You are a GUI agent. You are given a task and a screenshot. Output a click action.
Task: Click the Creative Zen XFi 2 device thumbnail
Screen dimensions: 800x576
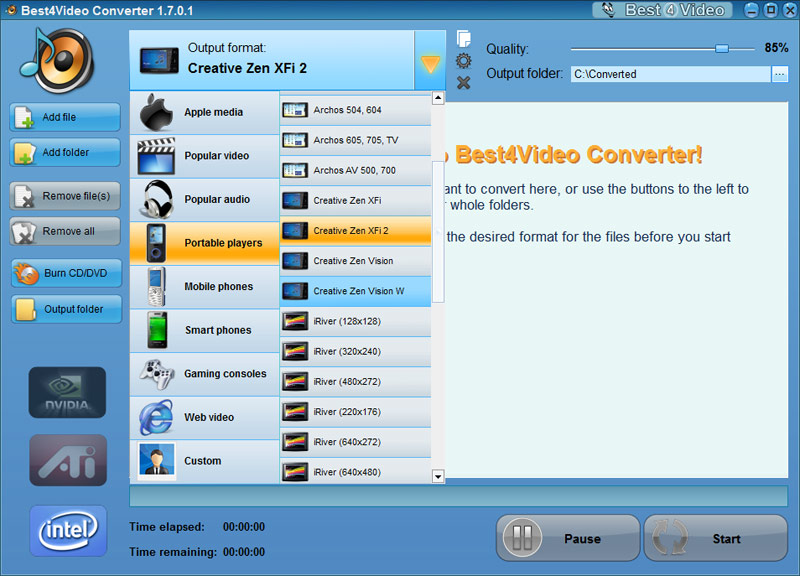[x=159, y=61]
